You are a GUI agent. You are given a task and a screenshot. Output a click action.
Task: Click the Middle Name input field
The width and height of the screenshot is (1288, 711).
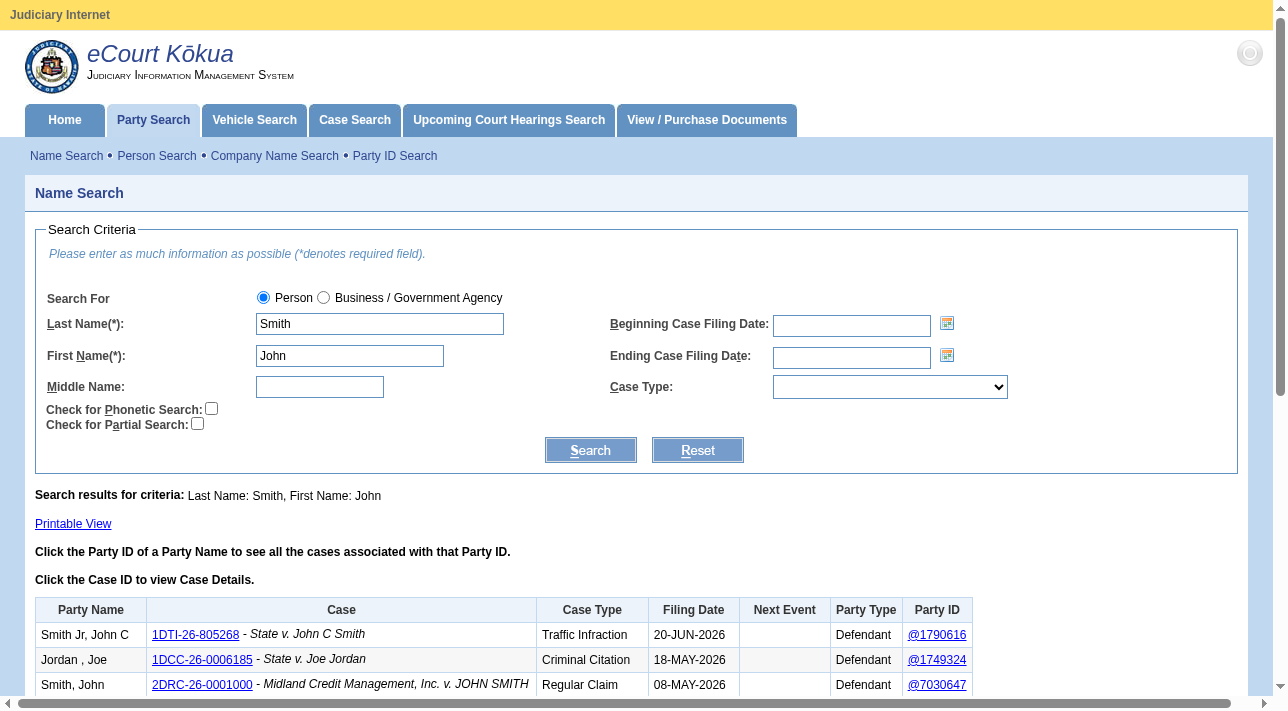[x=320, y=387]
